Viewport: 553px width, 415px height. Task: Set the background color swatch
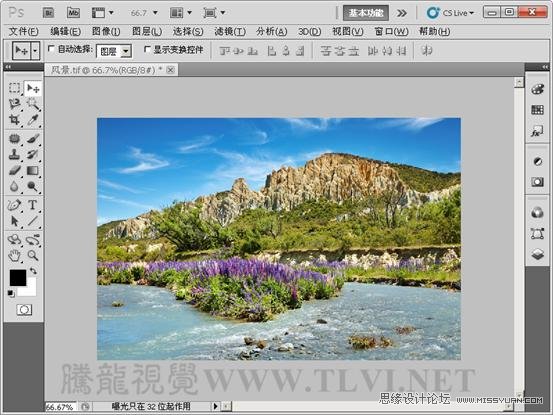(30, 290)
